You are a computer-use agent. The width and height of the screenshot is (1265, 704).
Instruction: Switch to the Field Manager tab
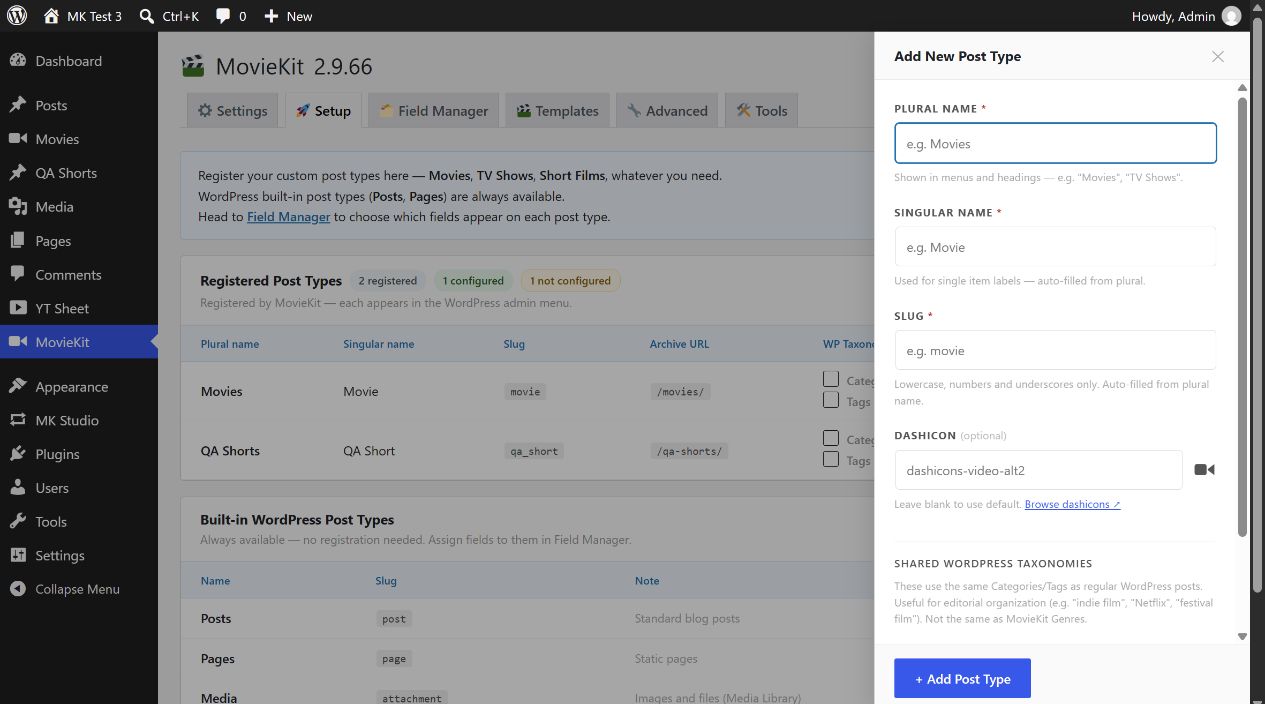tap(433, 111)
